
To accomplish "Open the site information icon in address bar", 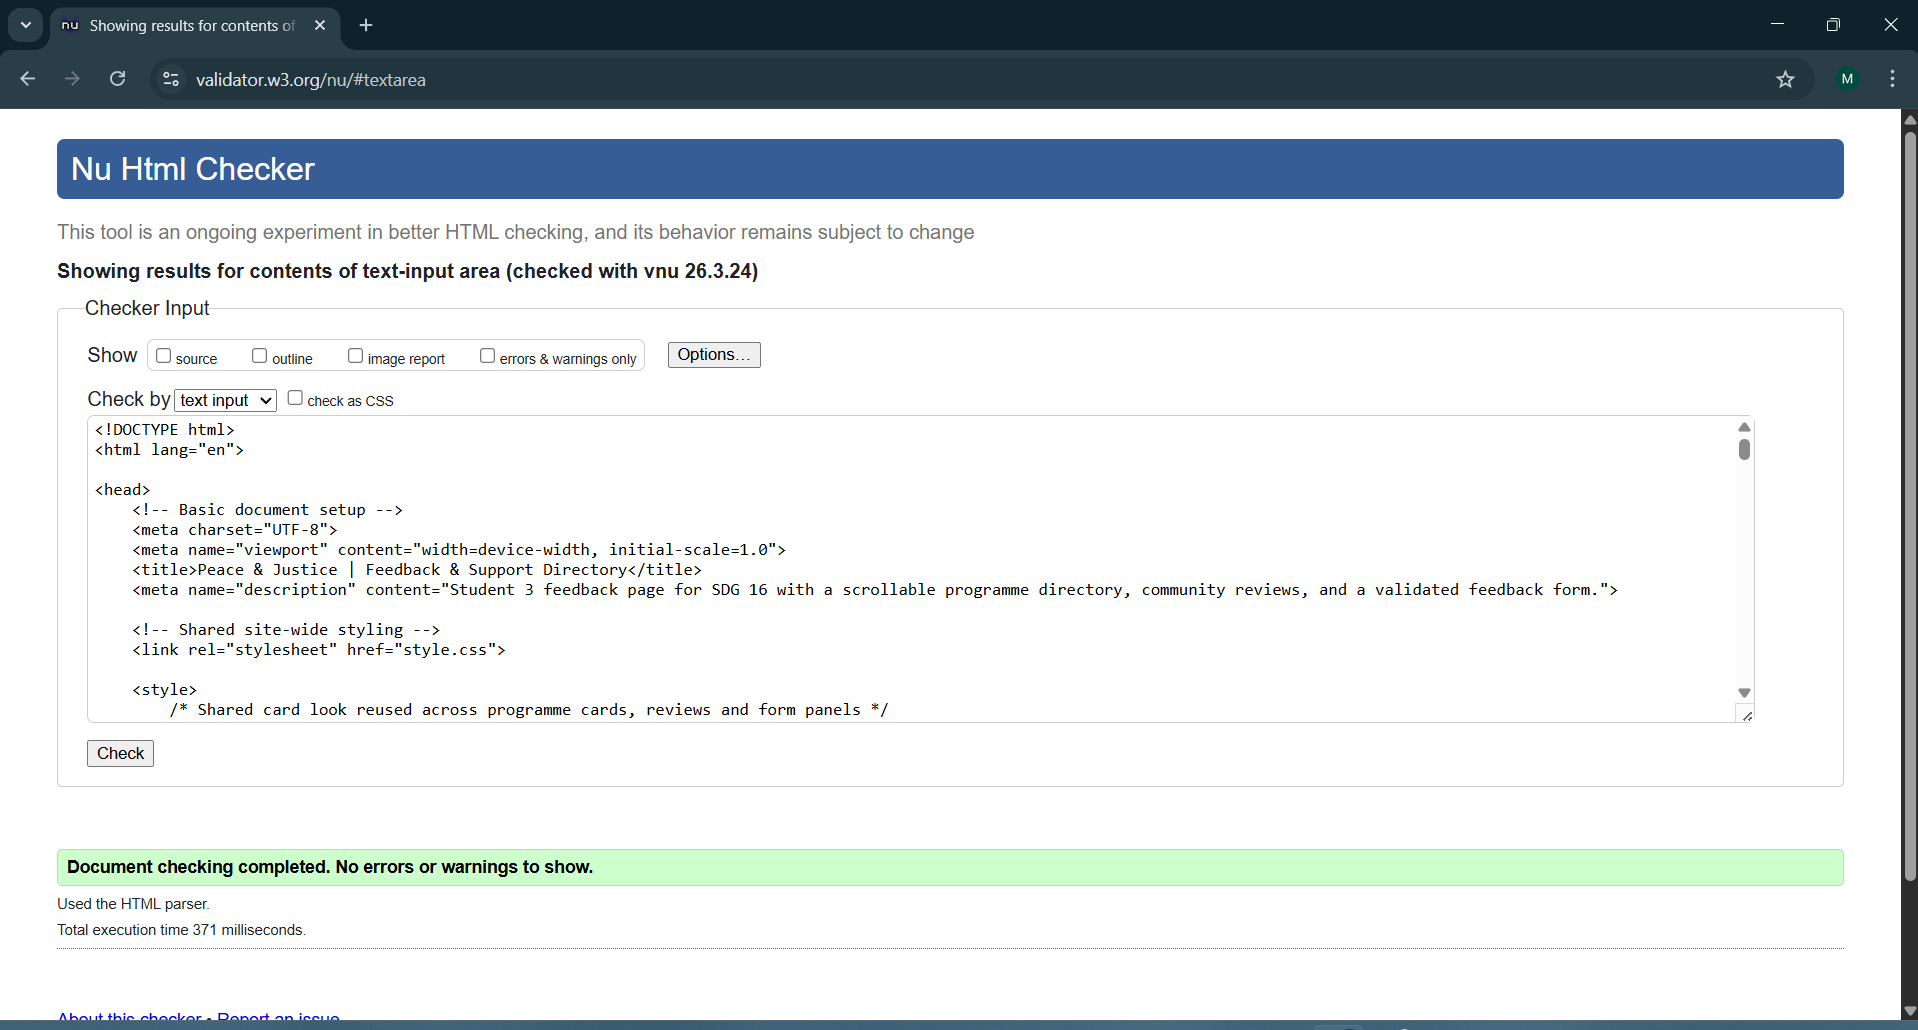I will click(x=170, y=79).
